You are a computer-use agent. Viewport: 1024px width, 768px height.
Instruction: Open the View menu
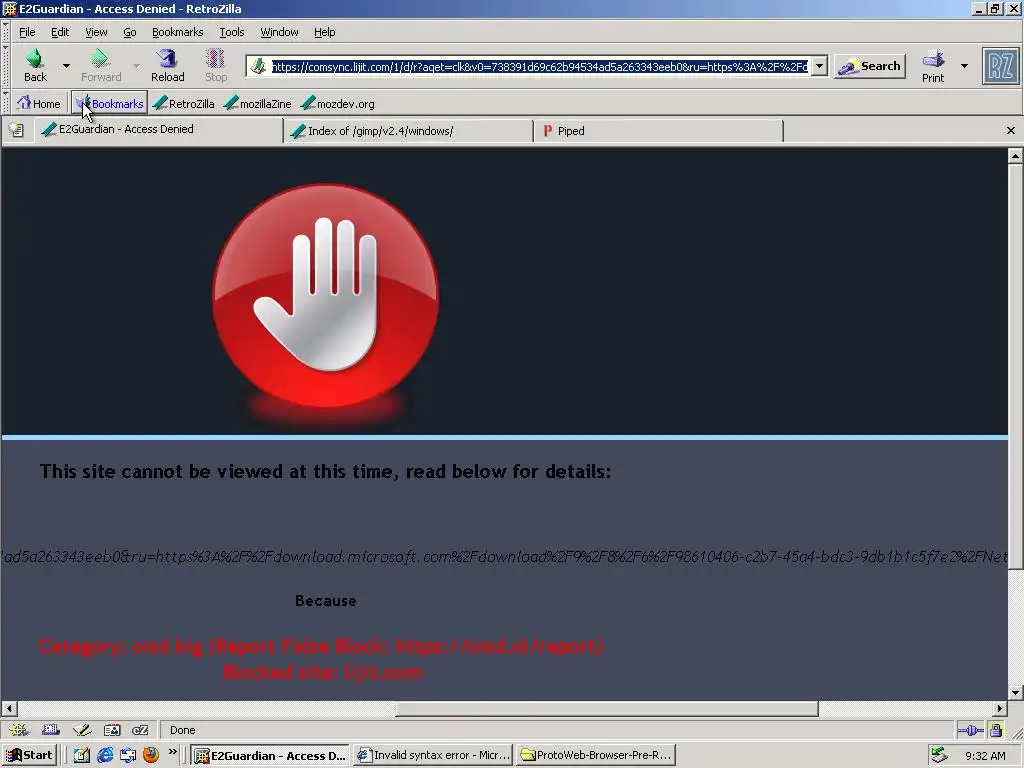96,32
